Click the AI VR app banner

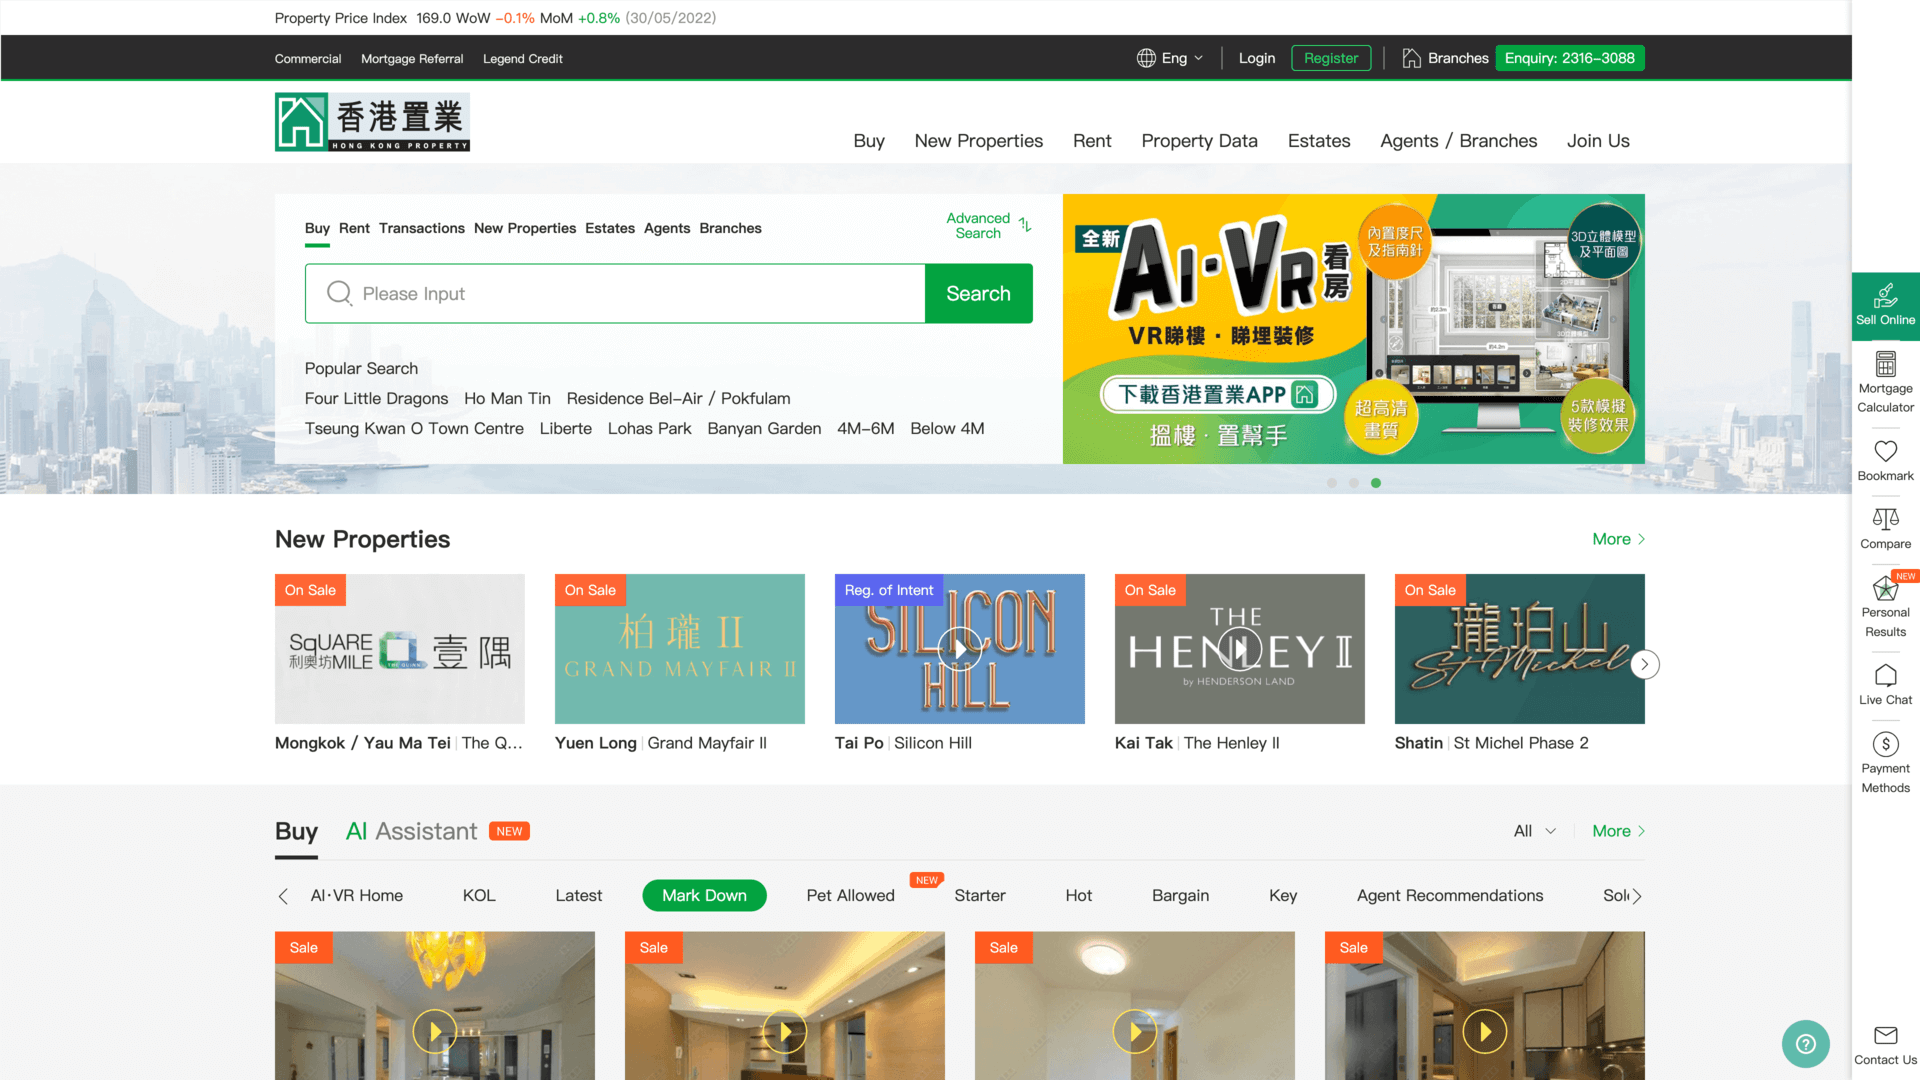(1353, 328)
